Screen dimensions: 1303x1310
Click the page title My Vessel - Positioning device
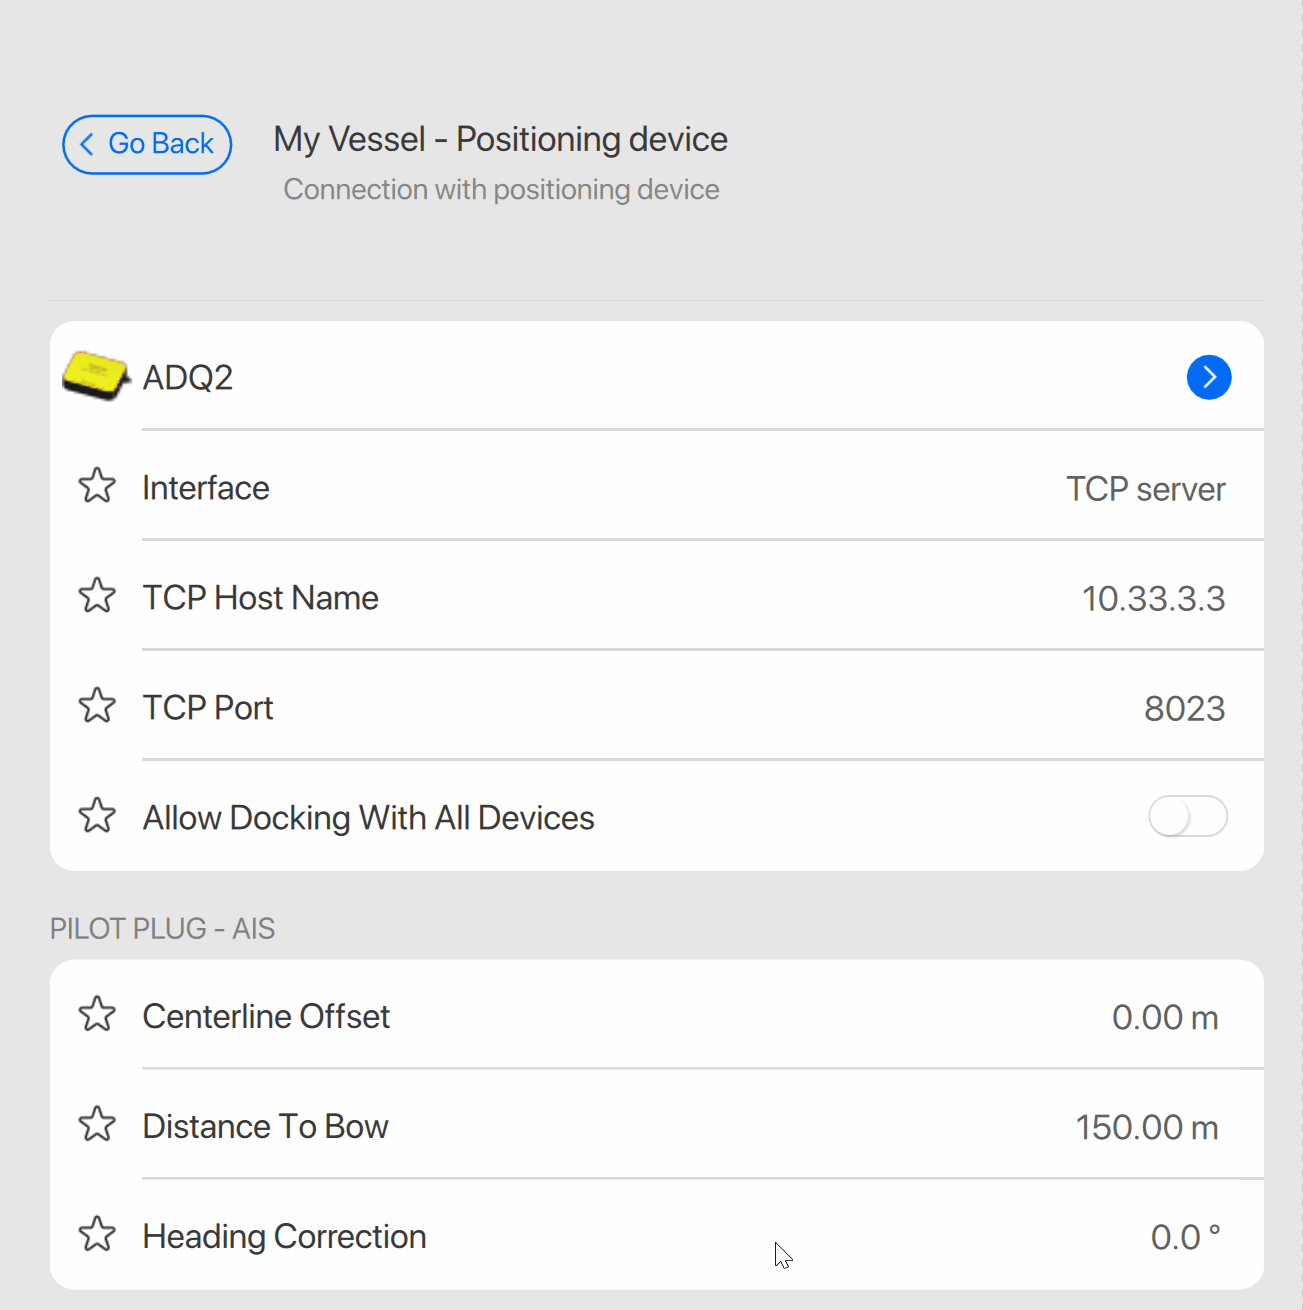(500, 139)
